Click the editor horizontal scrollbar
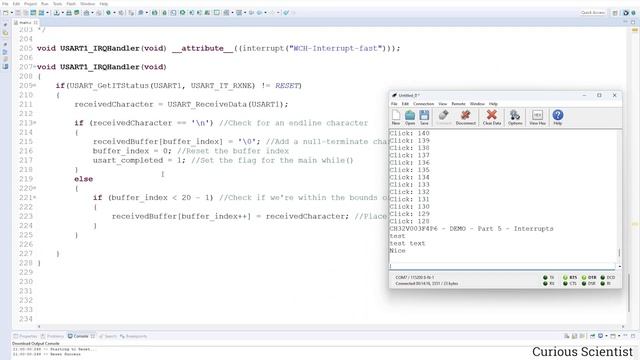 point(331,327)
